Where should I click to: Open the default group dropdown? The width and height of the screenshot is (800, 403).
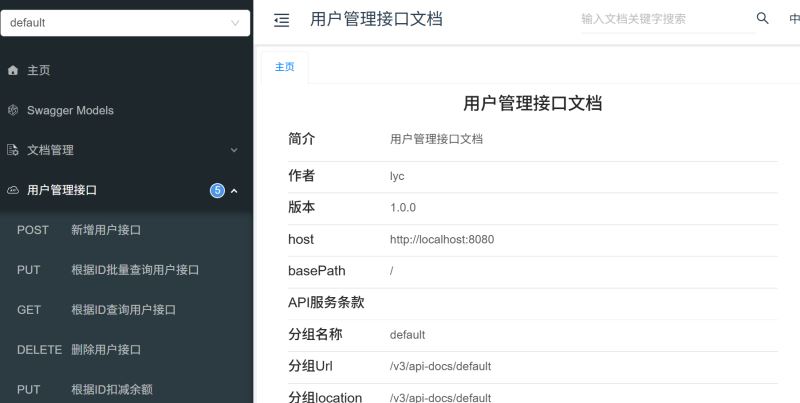(126, 23)
